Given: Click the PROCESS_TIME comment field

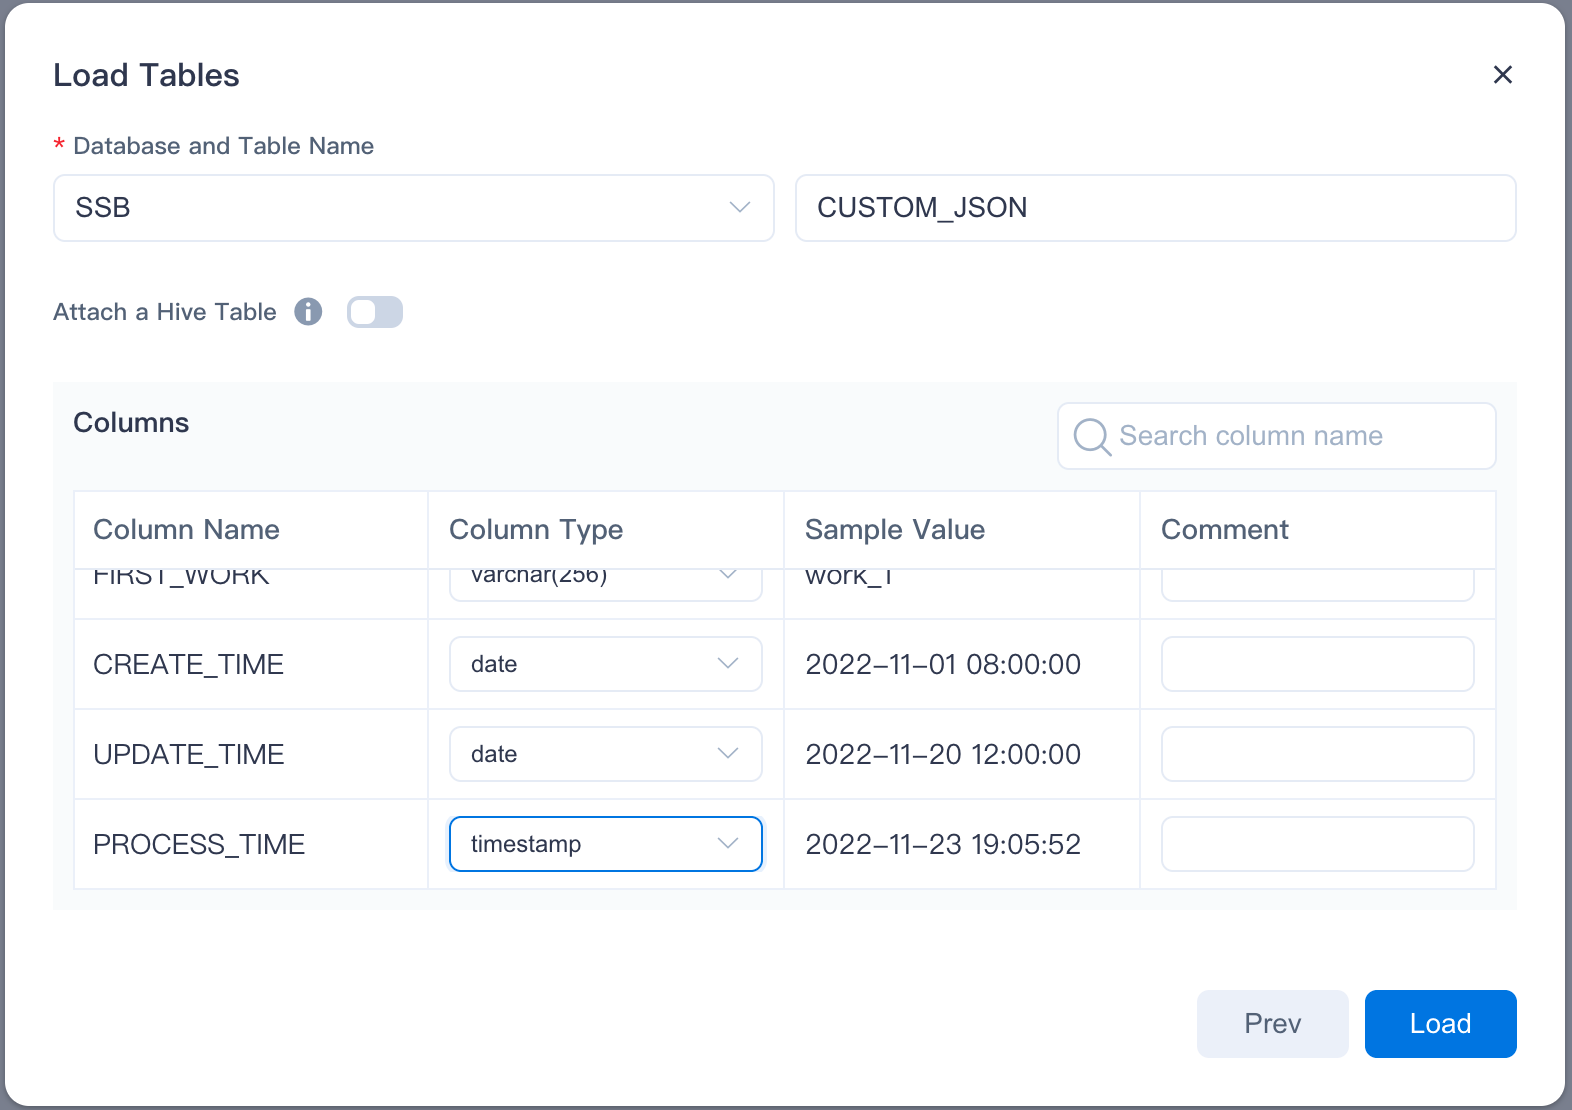Looking at the screenshot, I should pyautogui.click(x=1317, y=844).
